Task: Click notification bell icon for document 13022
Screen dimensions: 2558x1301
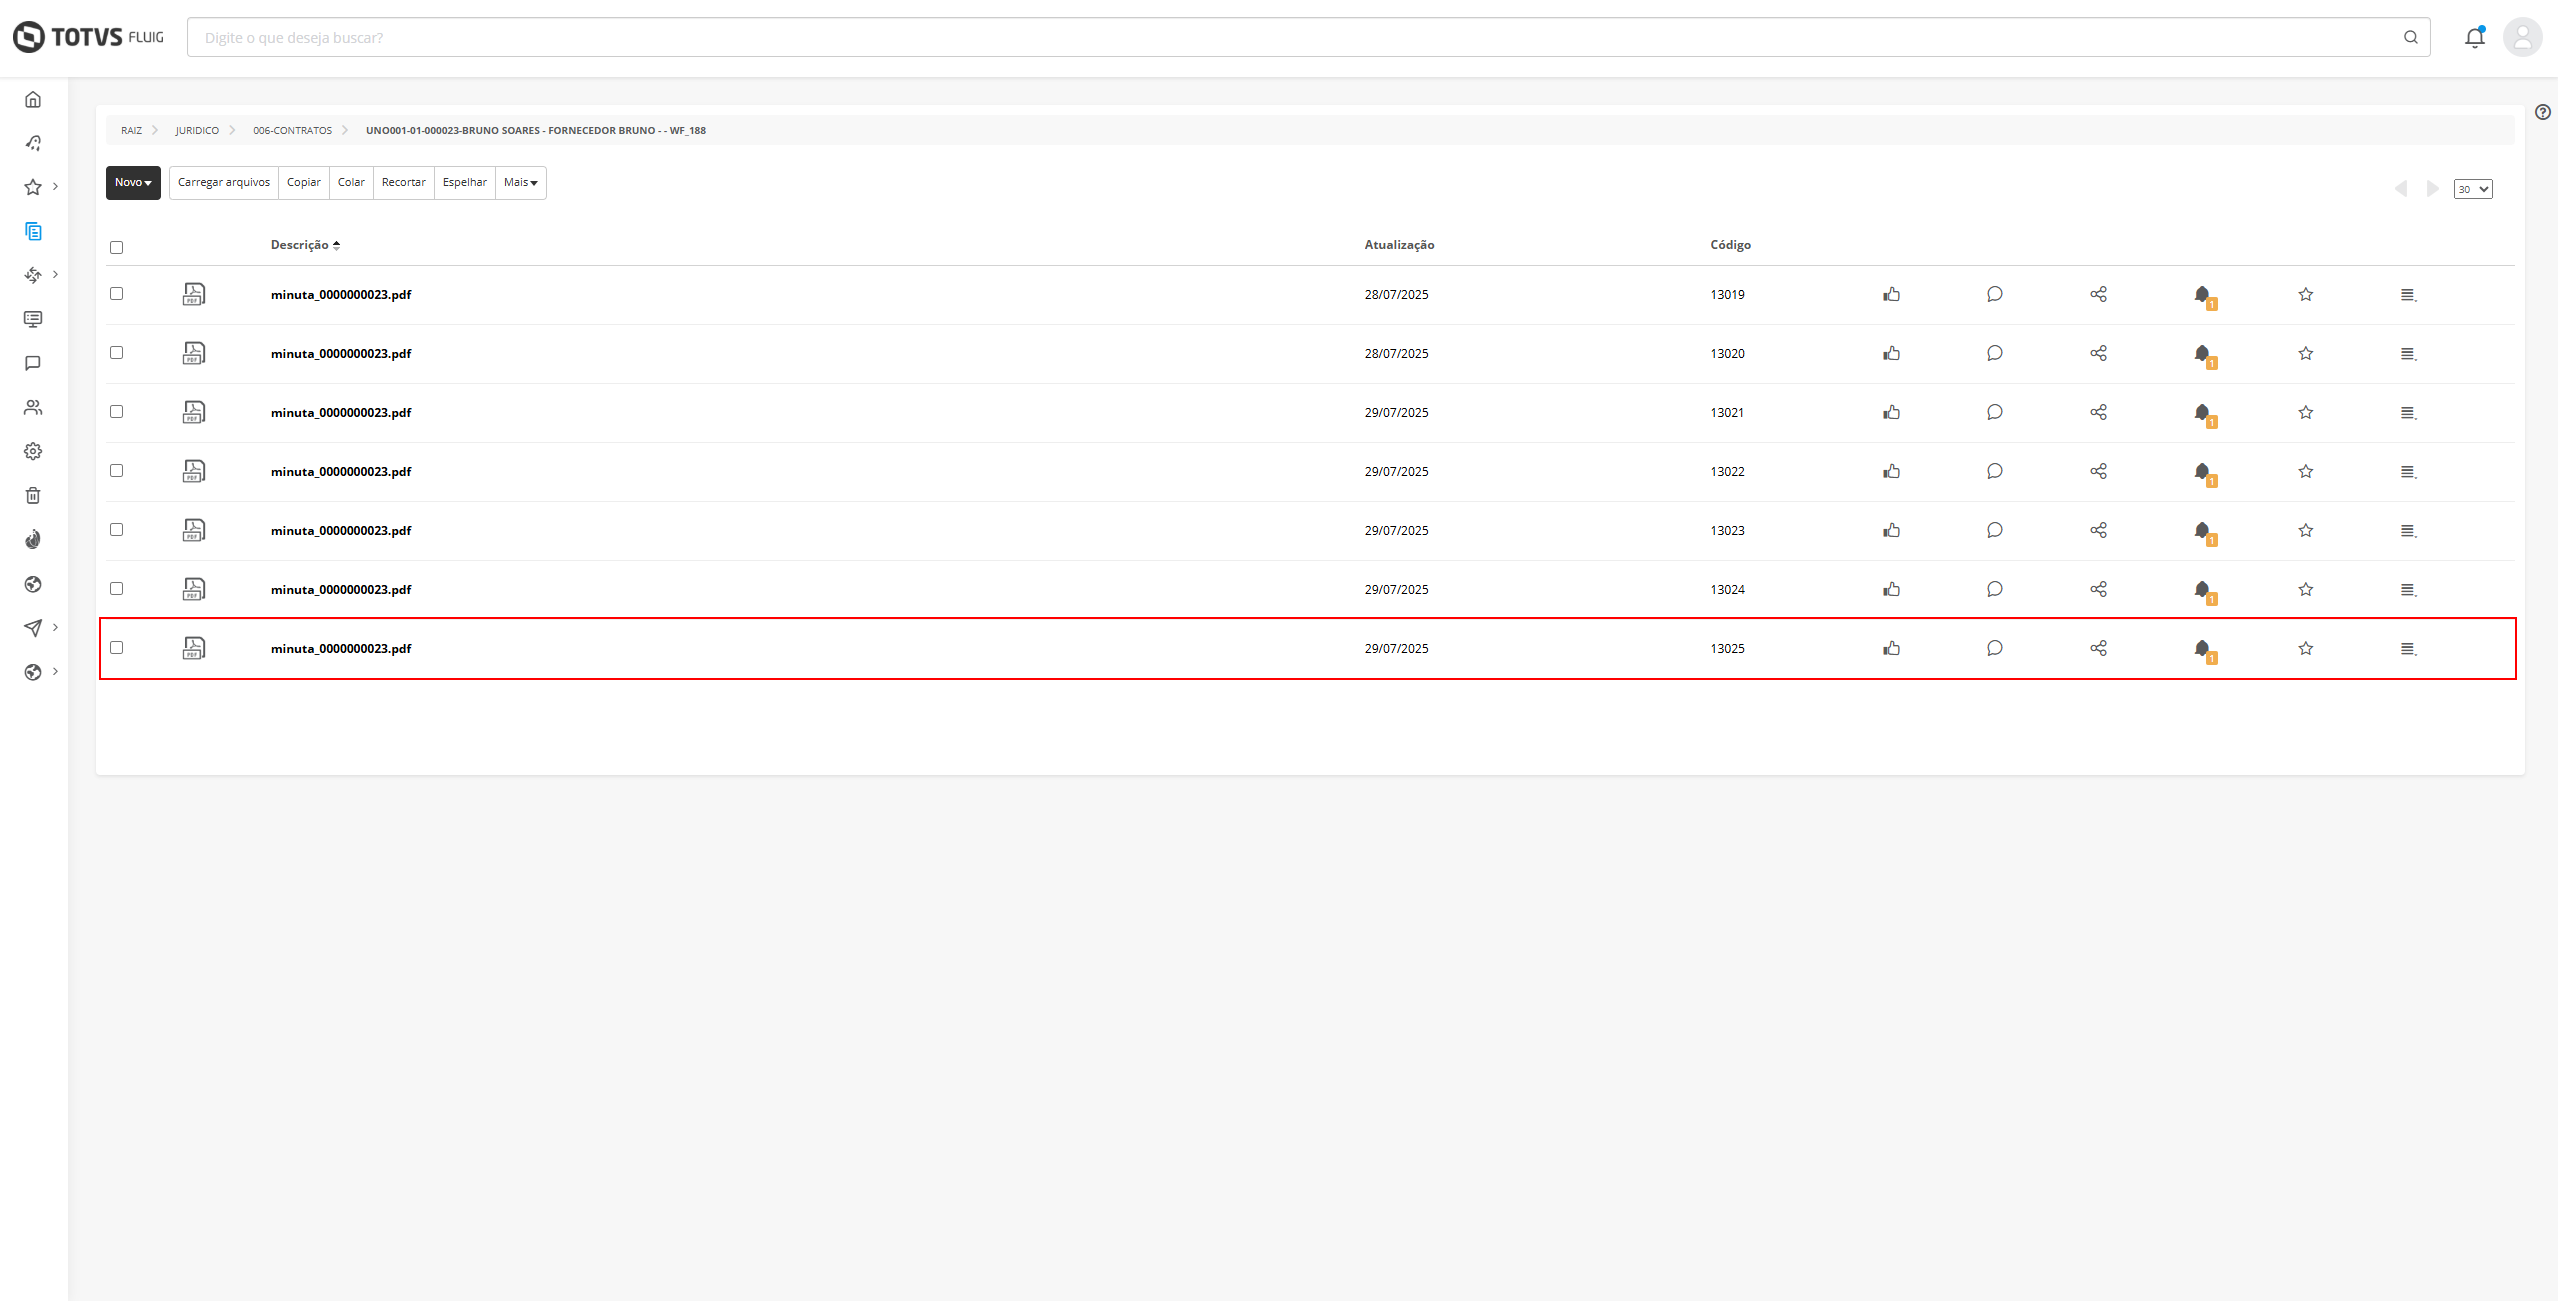Action: tap(2202, 471)
